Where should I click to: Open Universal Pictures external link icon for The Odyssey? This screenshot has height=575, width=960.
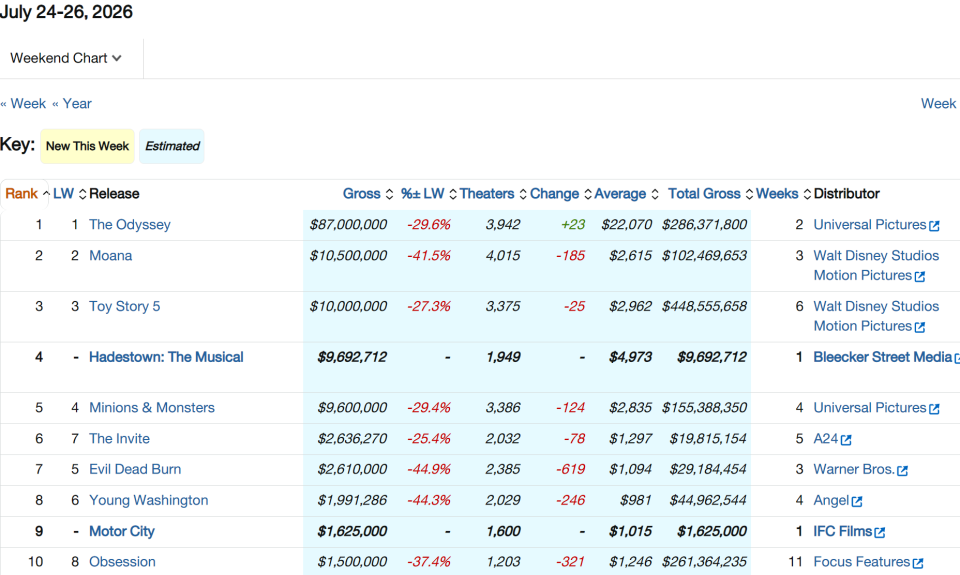point(934,226)
